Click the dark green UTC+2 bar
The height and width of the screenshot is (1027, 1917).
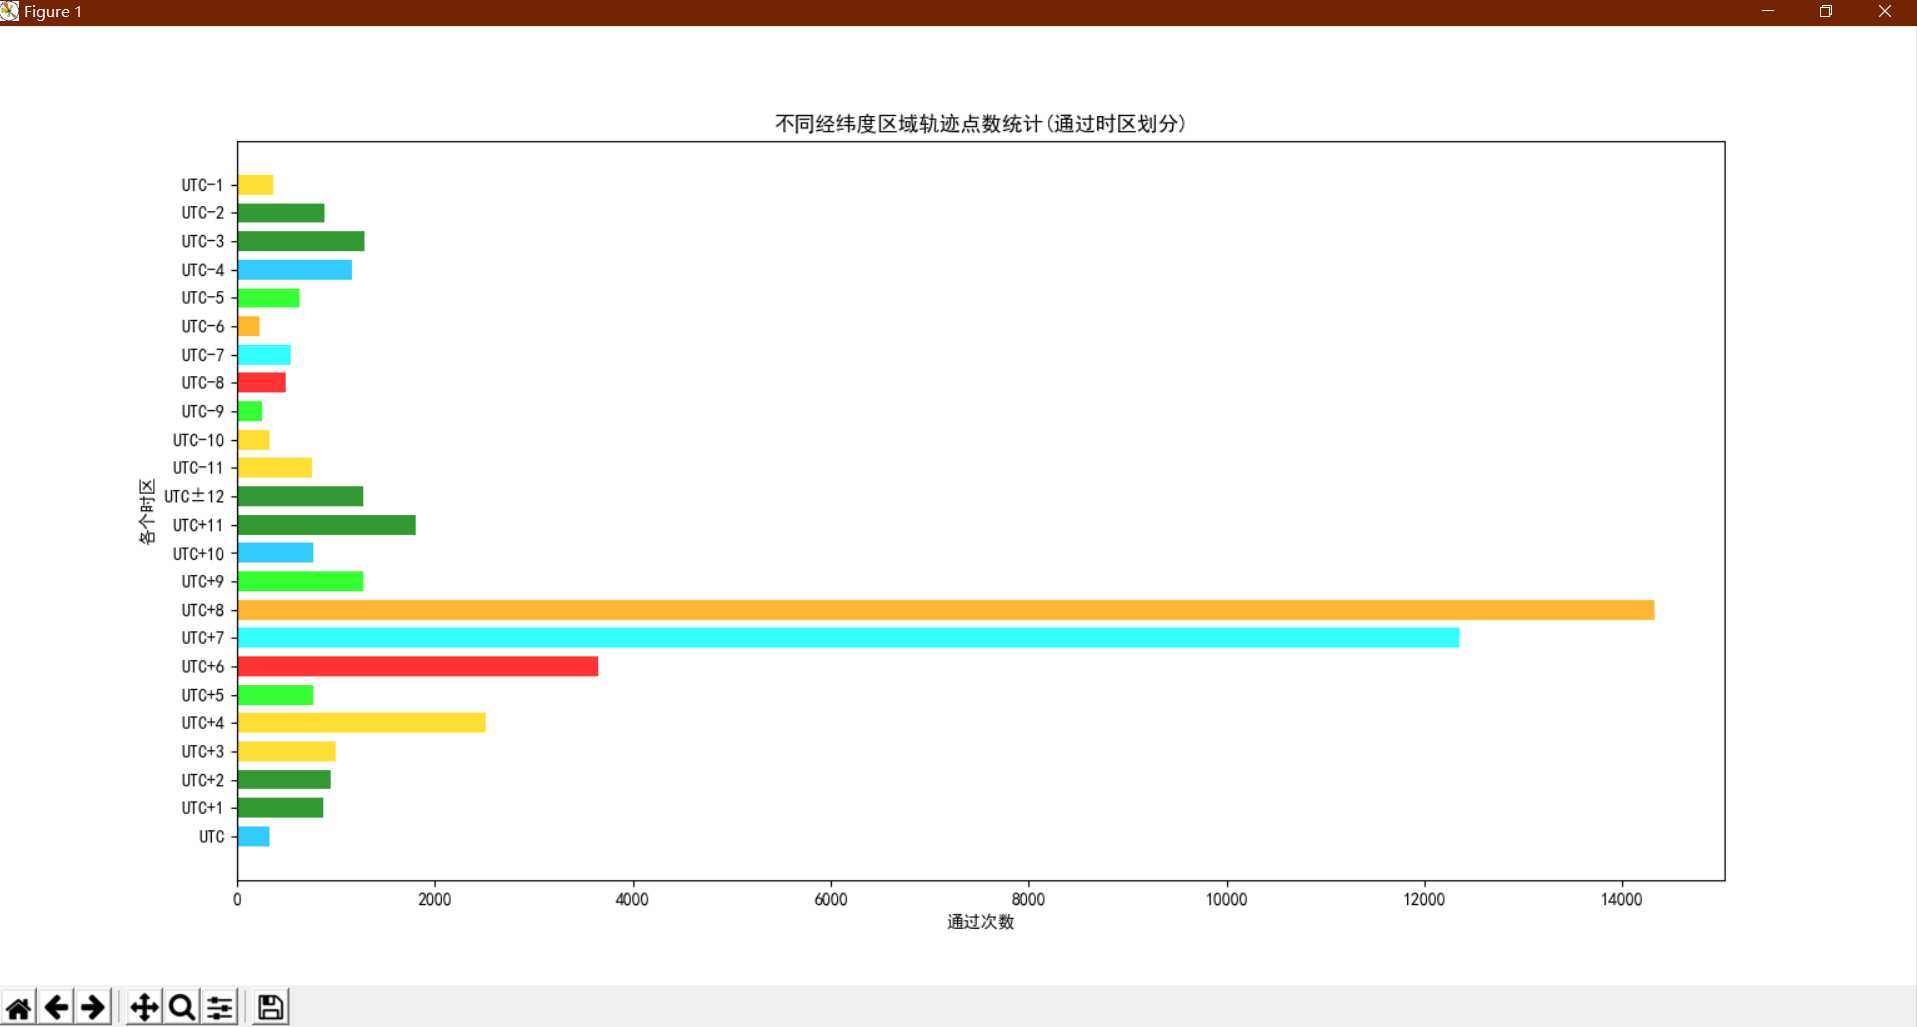coord(284,780)
